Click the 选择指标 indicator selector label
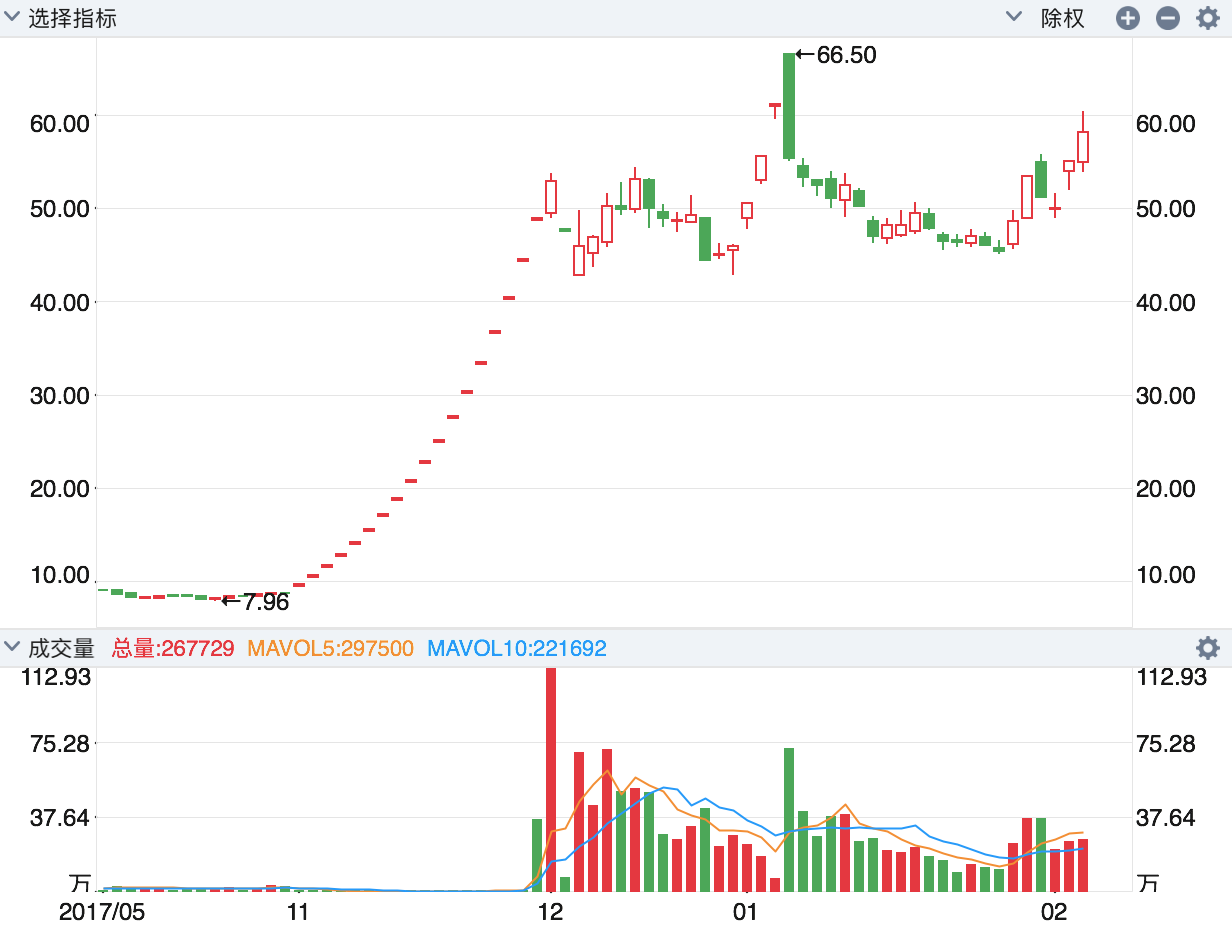Screen dimensions: 1232x930 click(x=72, y=18)
